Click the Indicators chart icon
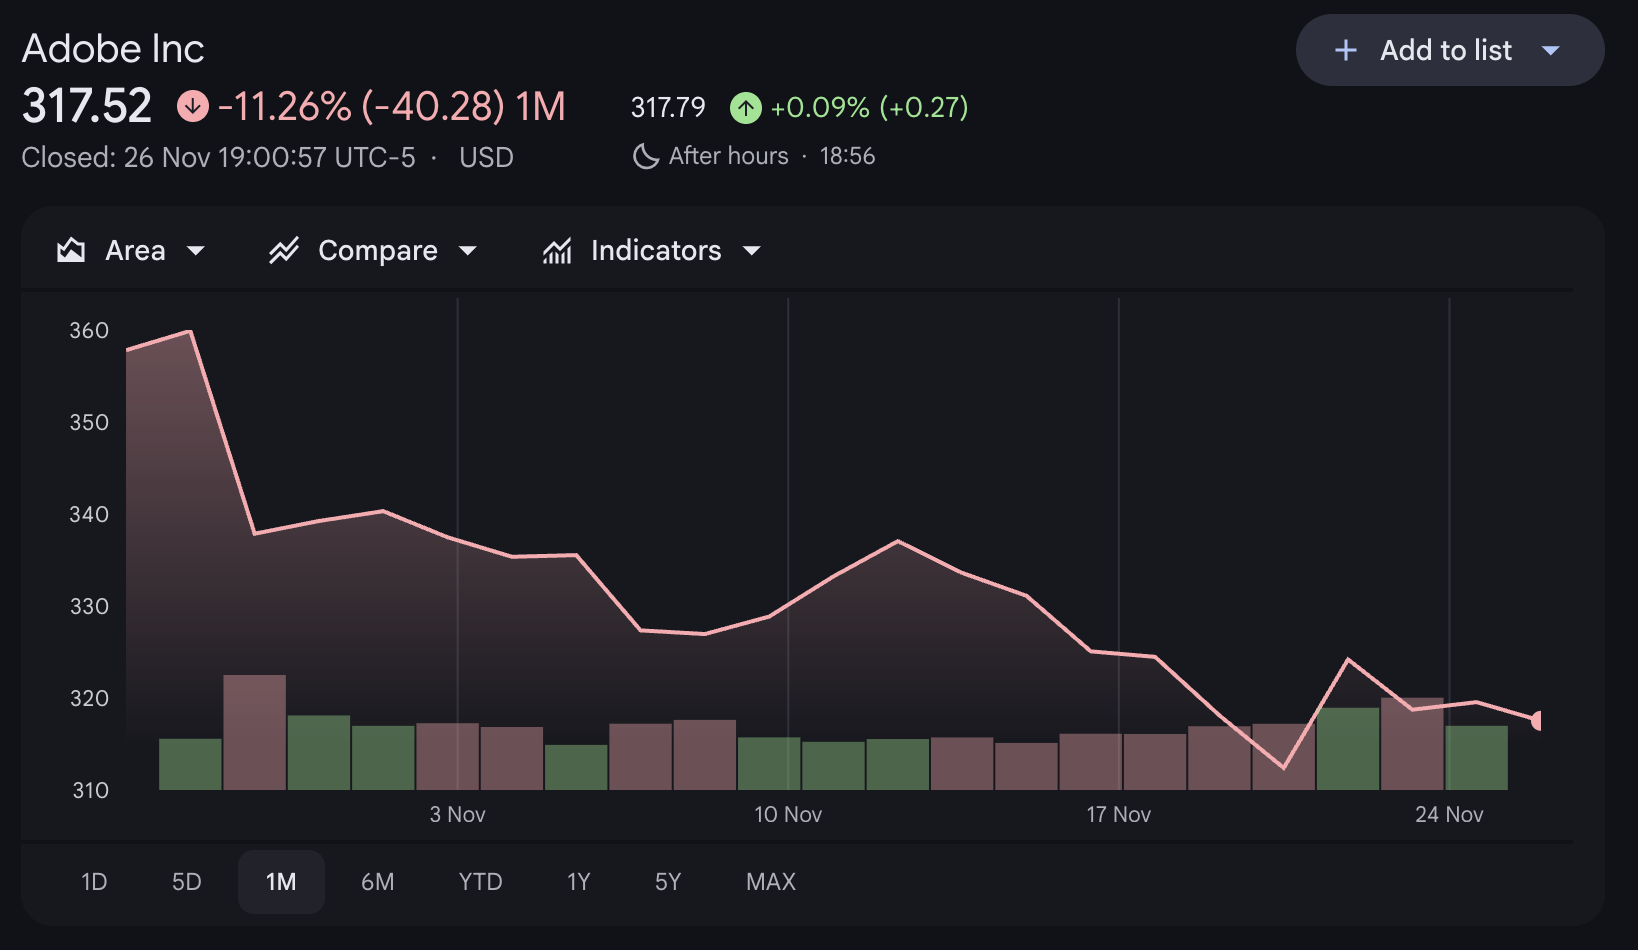The height and width of the screenshot is (950, 1638). (x=557, y=250)
